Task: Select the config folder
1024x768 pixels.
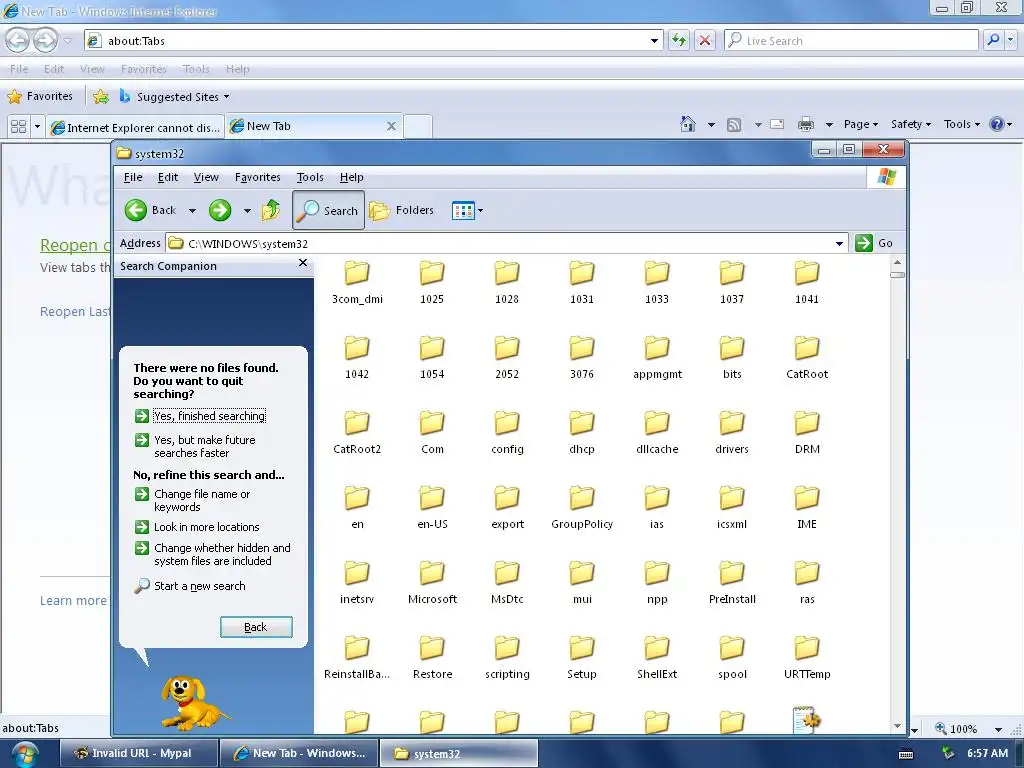Action: 507,432
